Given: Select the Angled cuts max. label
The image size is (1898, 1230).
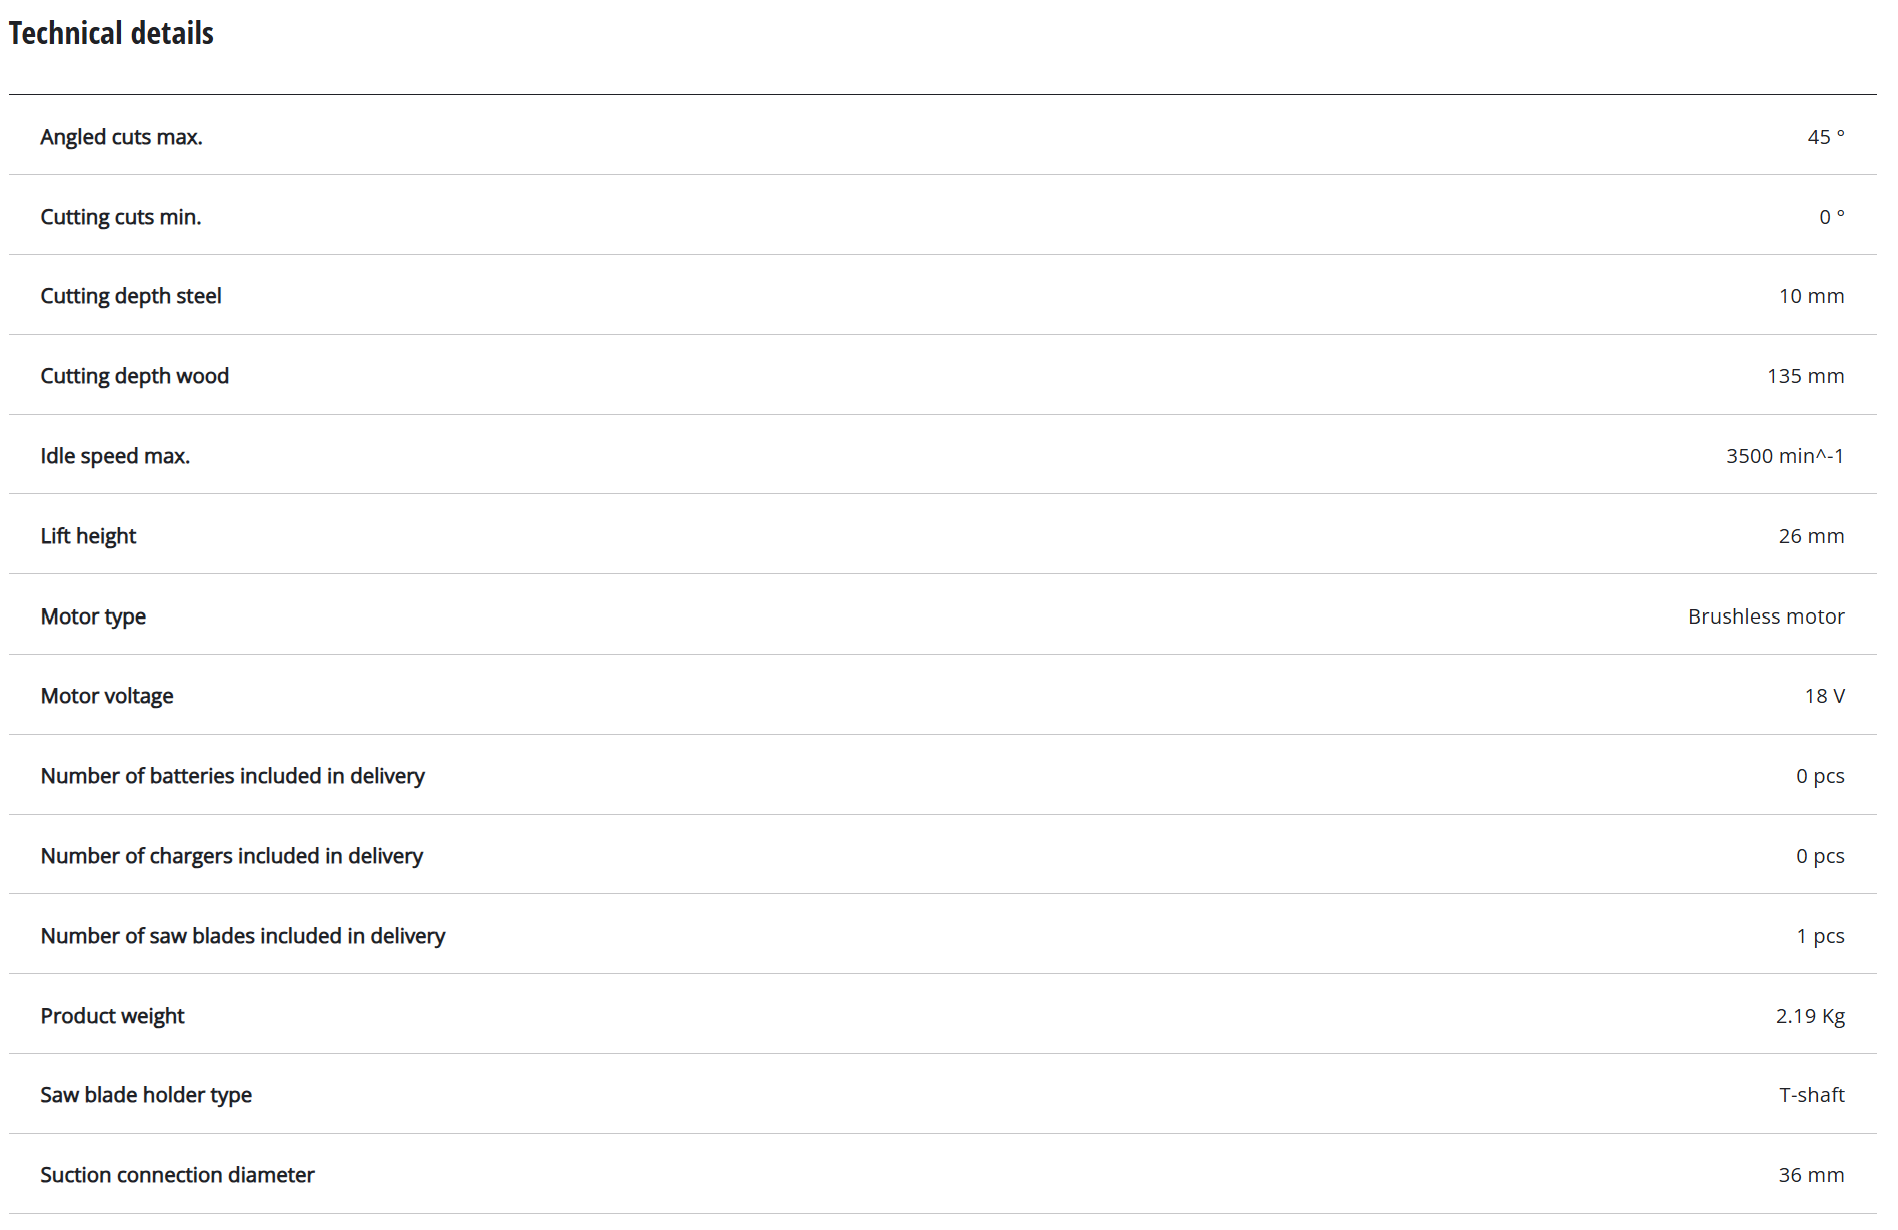Looking at the screenshot, I should coord(121,137).
